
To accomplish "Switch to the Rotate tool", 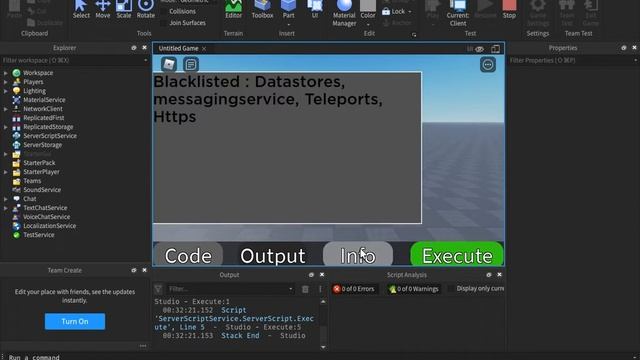I will [x=146, y=9].
